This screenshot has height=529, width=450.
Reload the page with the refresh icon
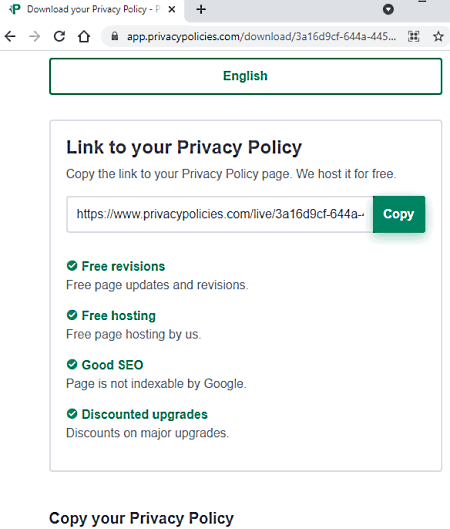coord(59,36)
